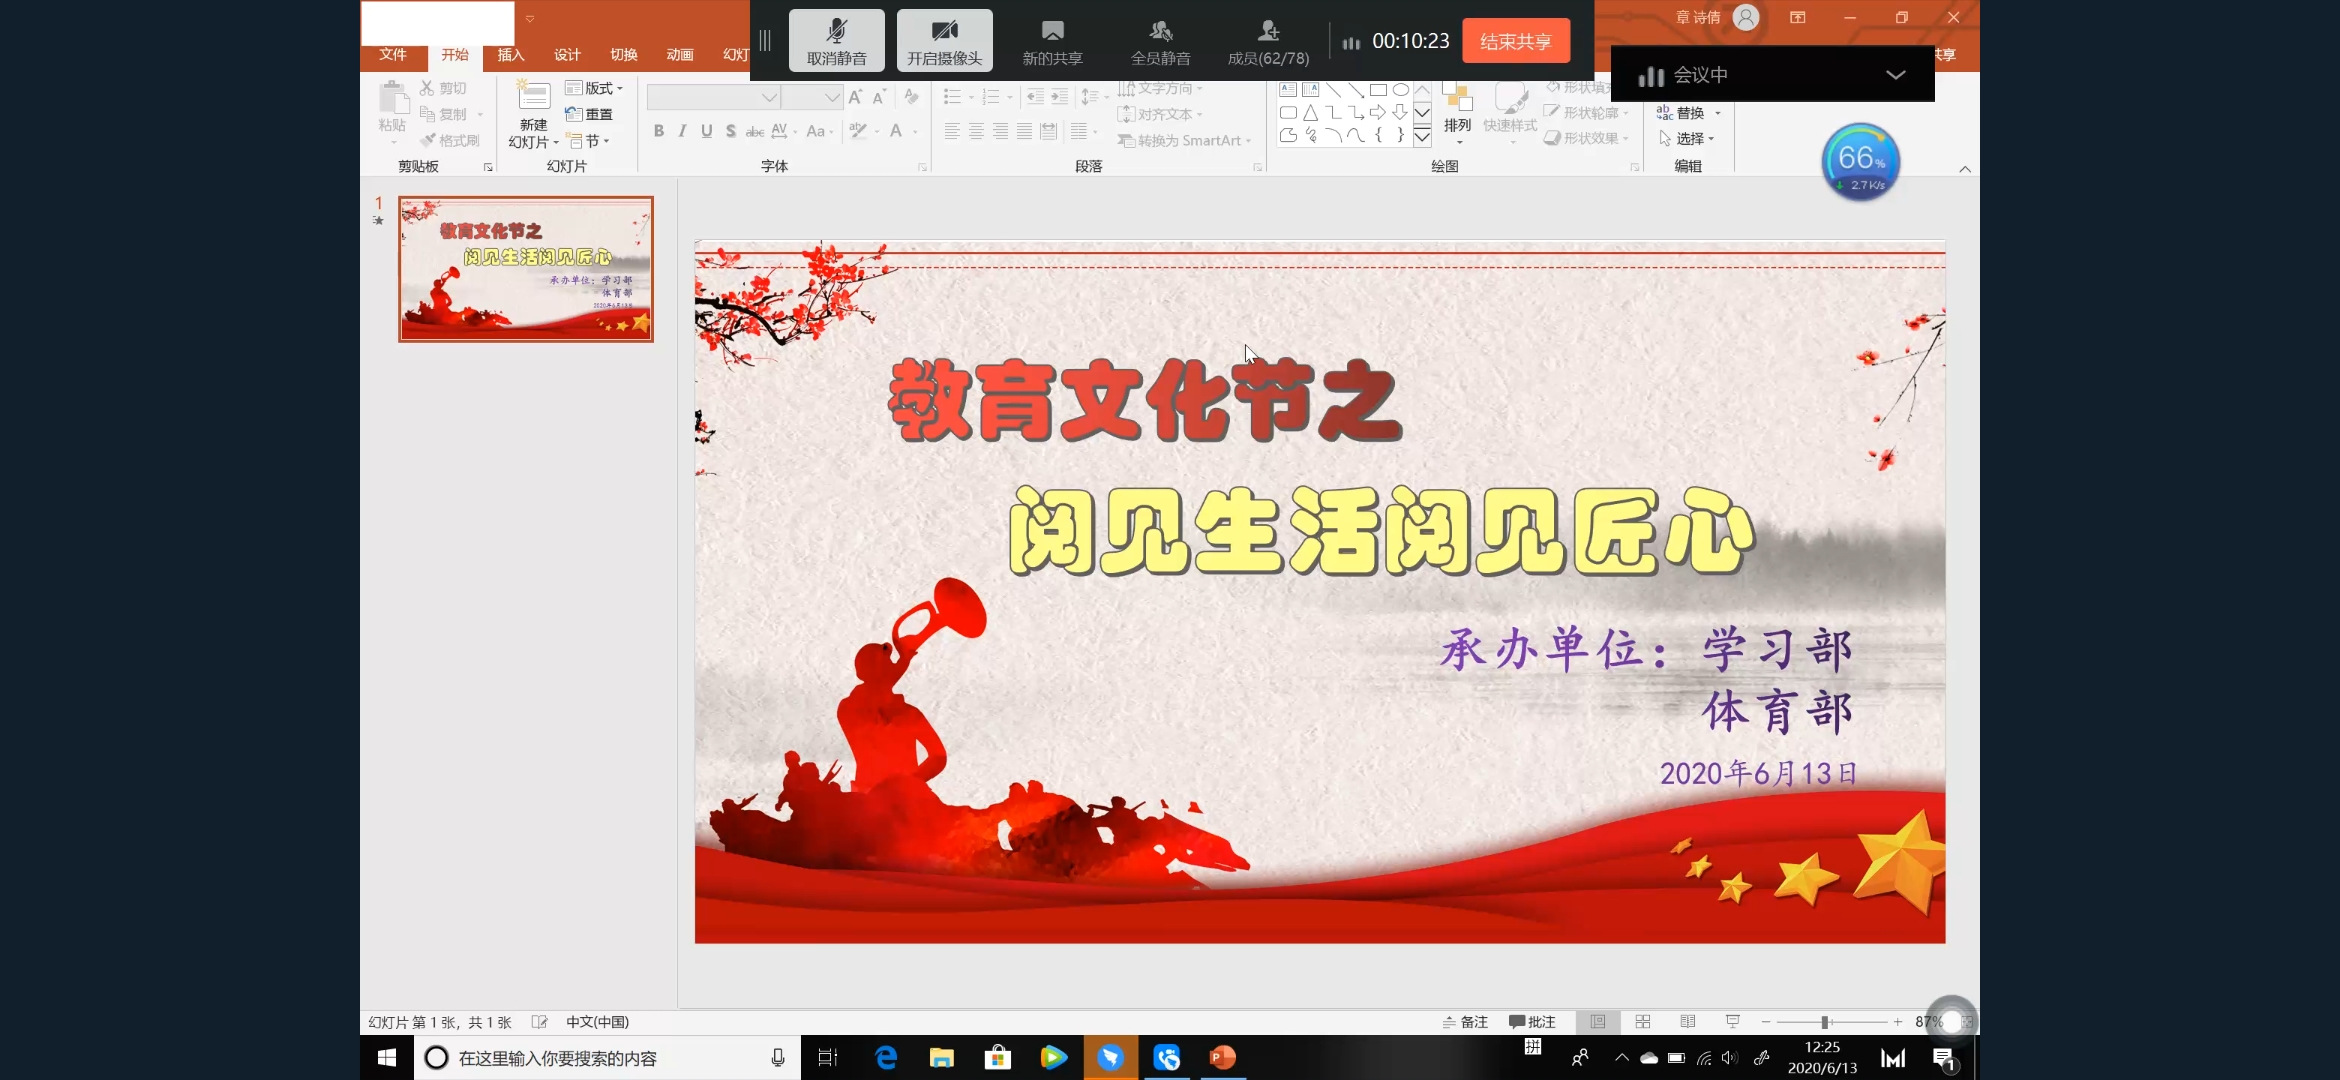Switch to the 设计 ribbon tab
The height and width of the screenshot is (1080, 2340).
coord(567,55)
